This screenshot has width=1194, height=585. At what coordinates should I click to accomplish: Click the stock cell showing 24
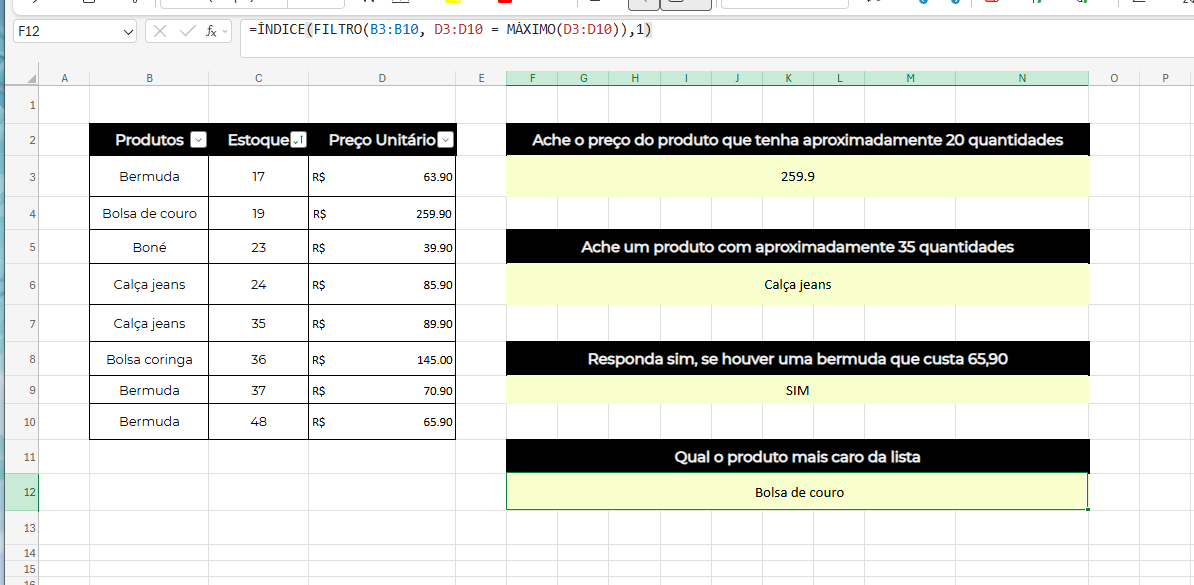point(259,285)
